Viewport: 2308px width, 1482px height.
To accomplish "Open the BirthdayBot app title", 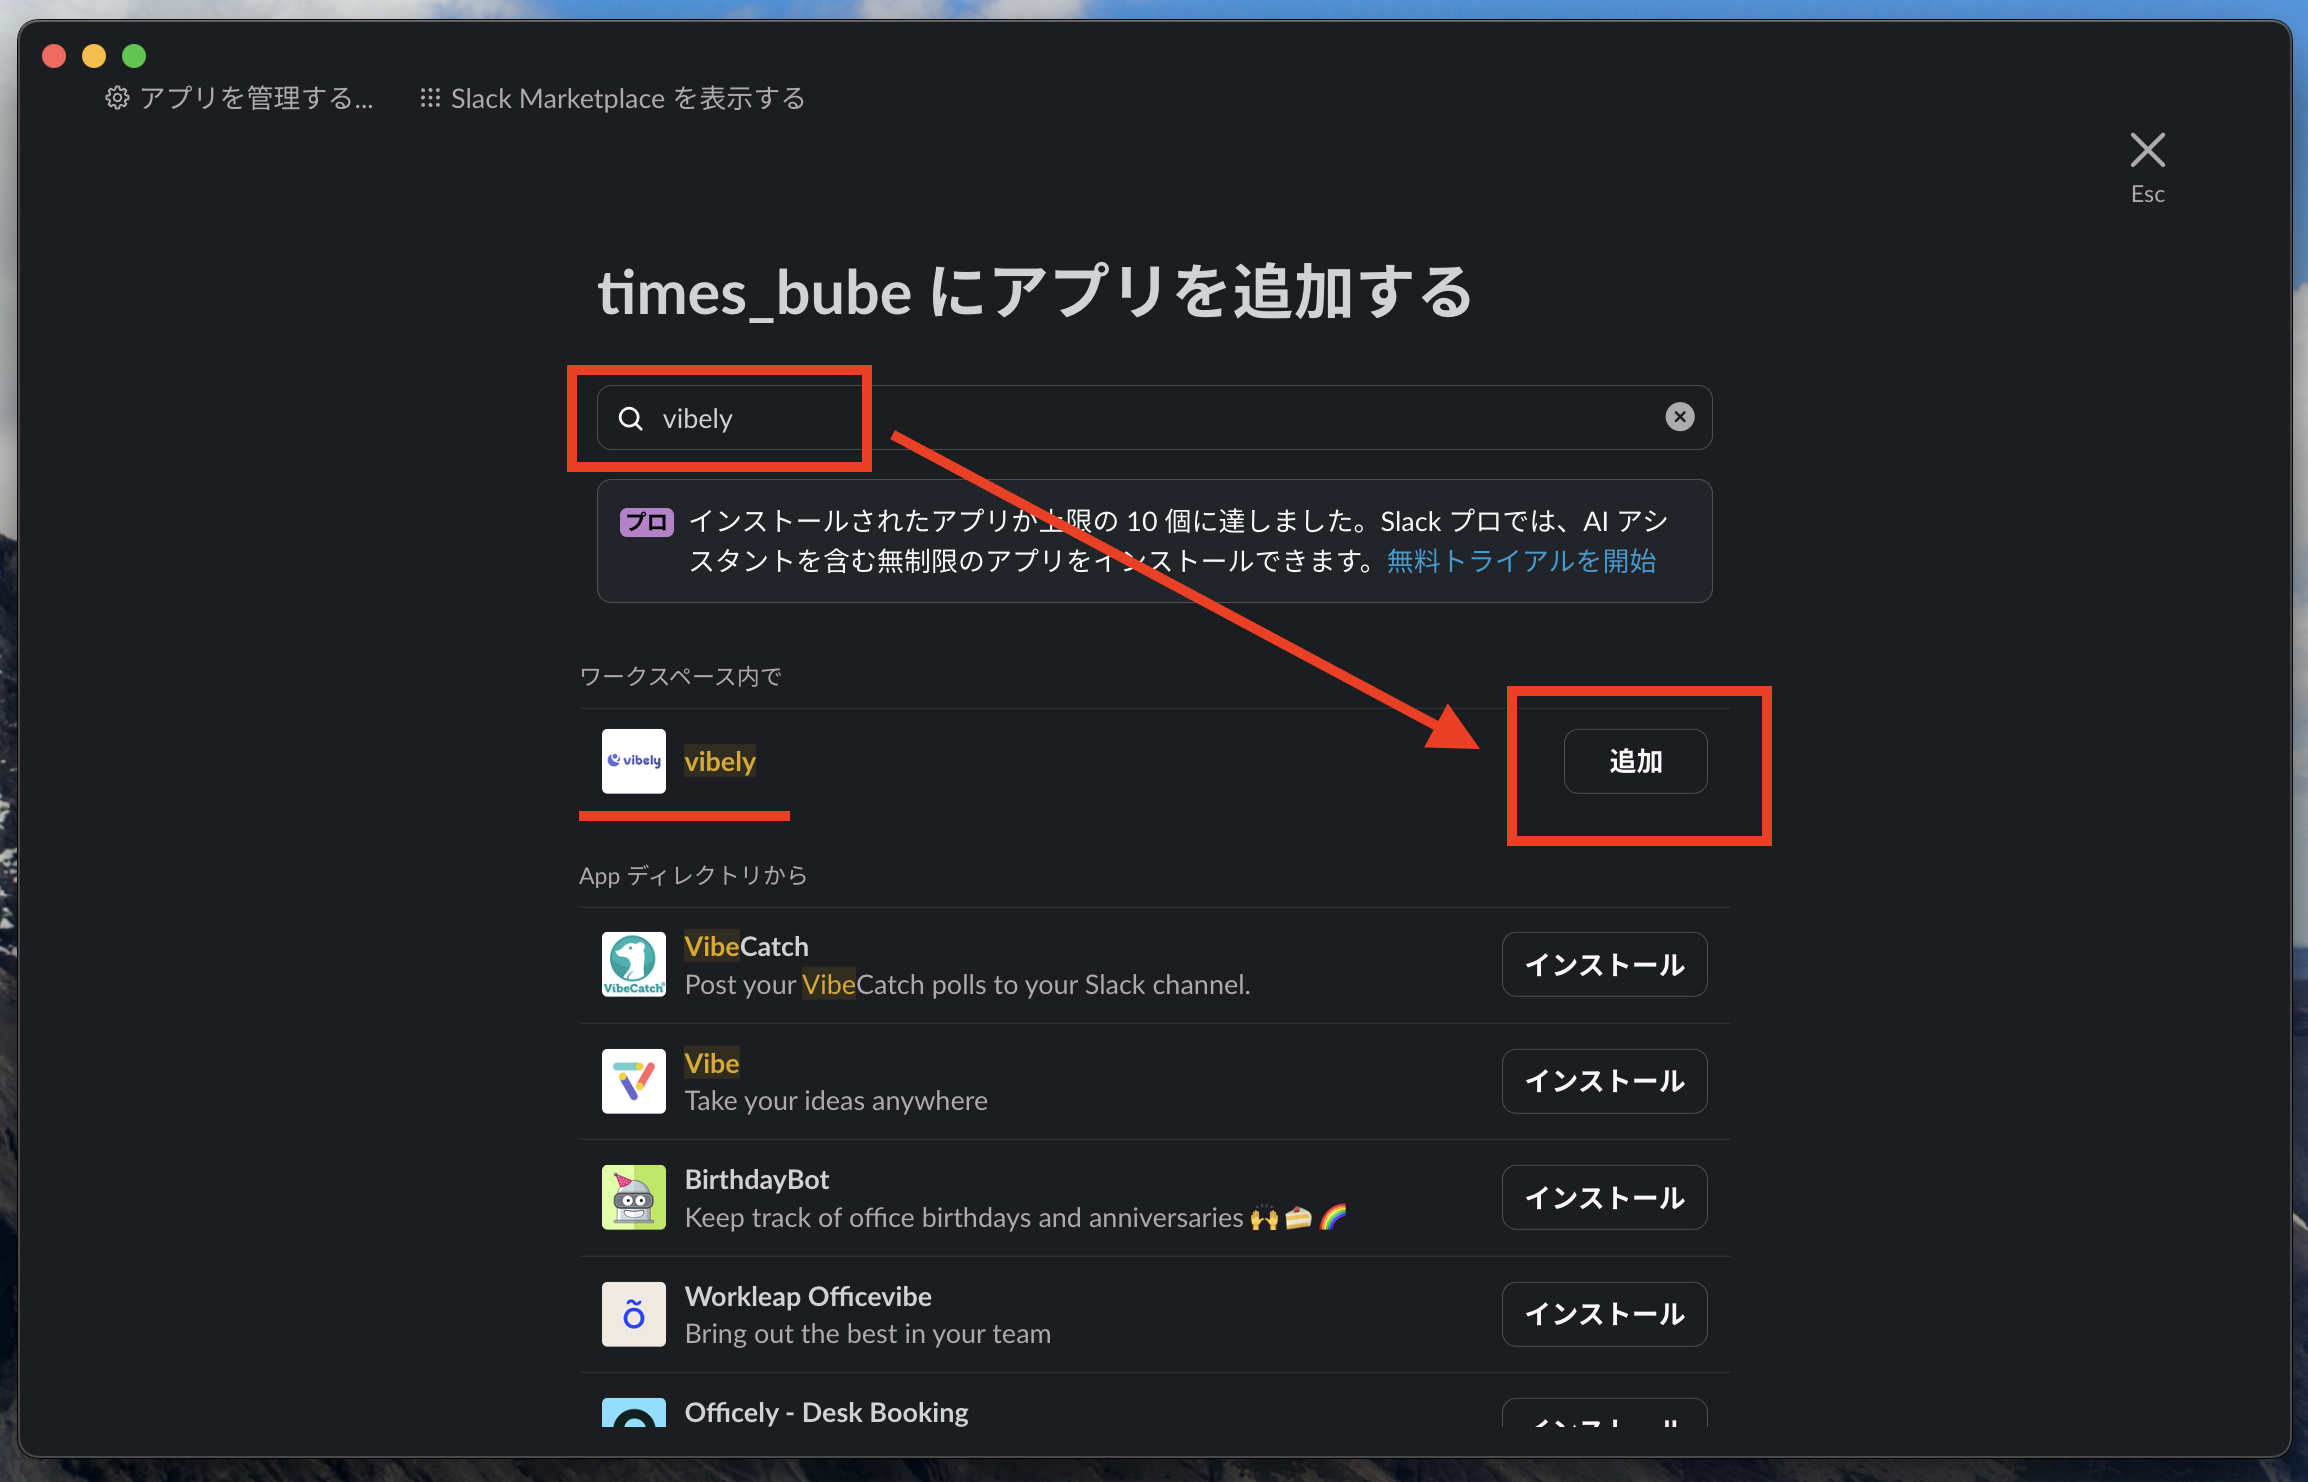I will tap(757, 1179).
